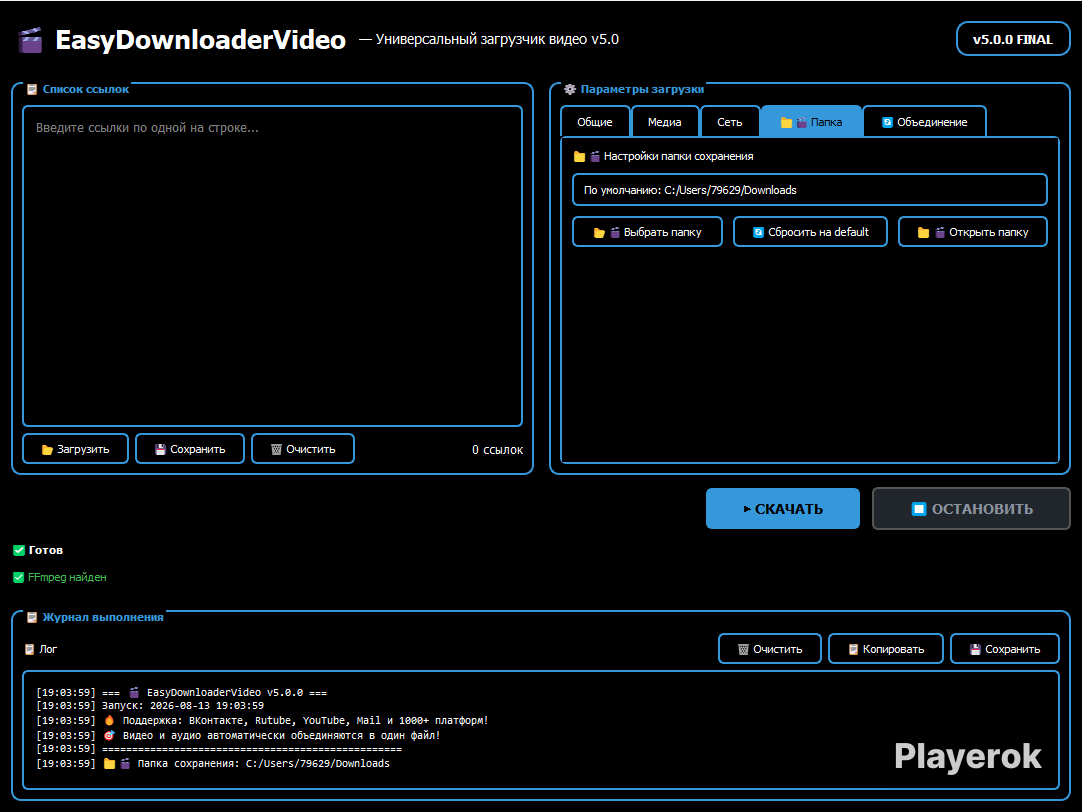The image size is (1082, 812).
Task: Click Сбросить на default button
Action: [810, 232]
